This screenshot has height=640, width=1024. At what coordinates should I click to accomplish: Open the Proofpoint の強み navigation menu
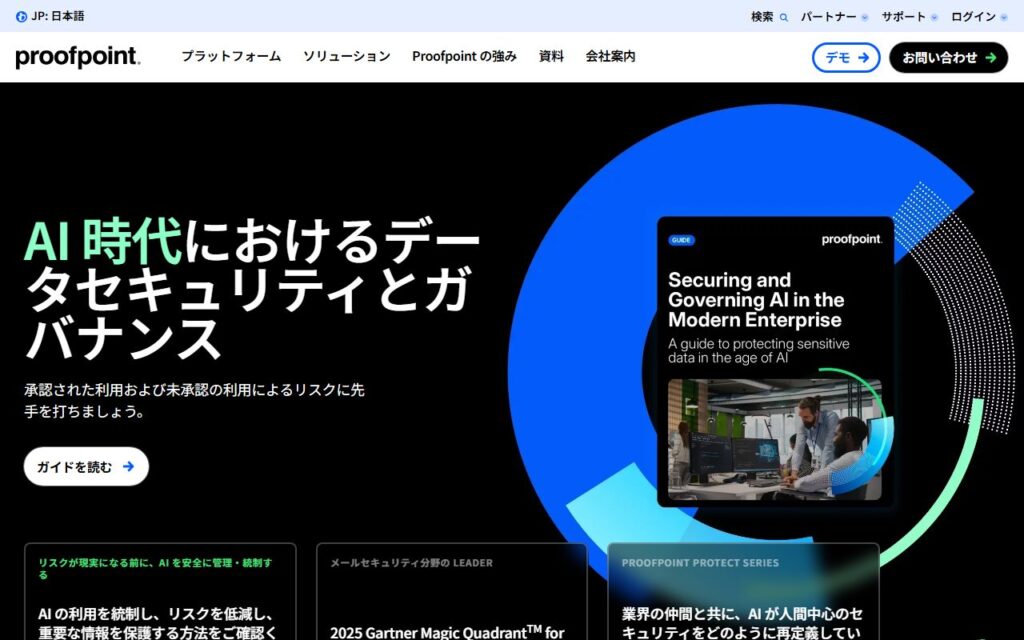click(464, 56)
